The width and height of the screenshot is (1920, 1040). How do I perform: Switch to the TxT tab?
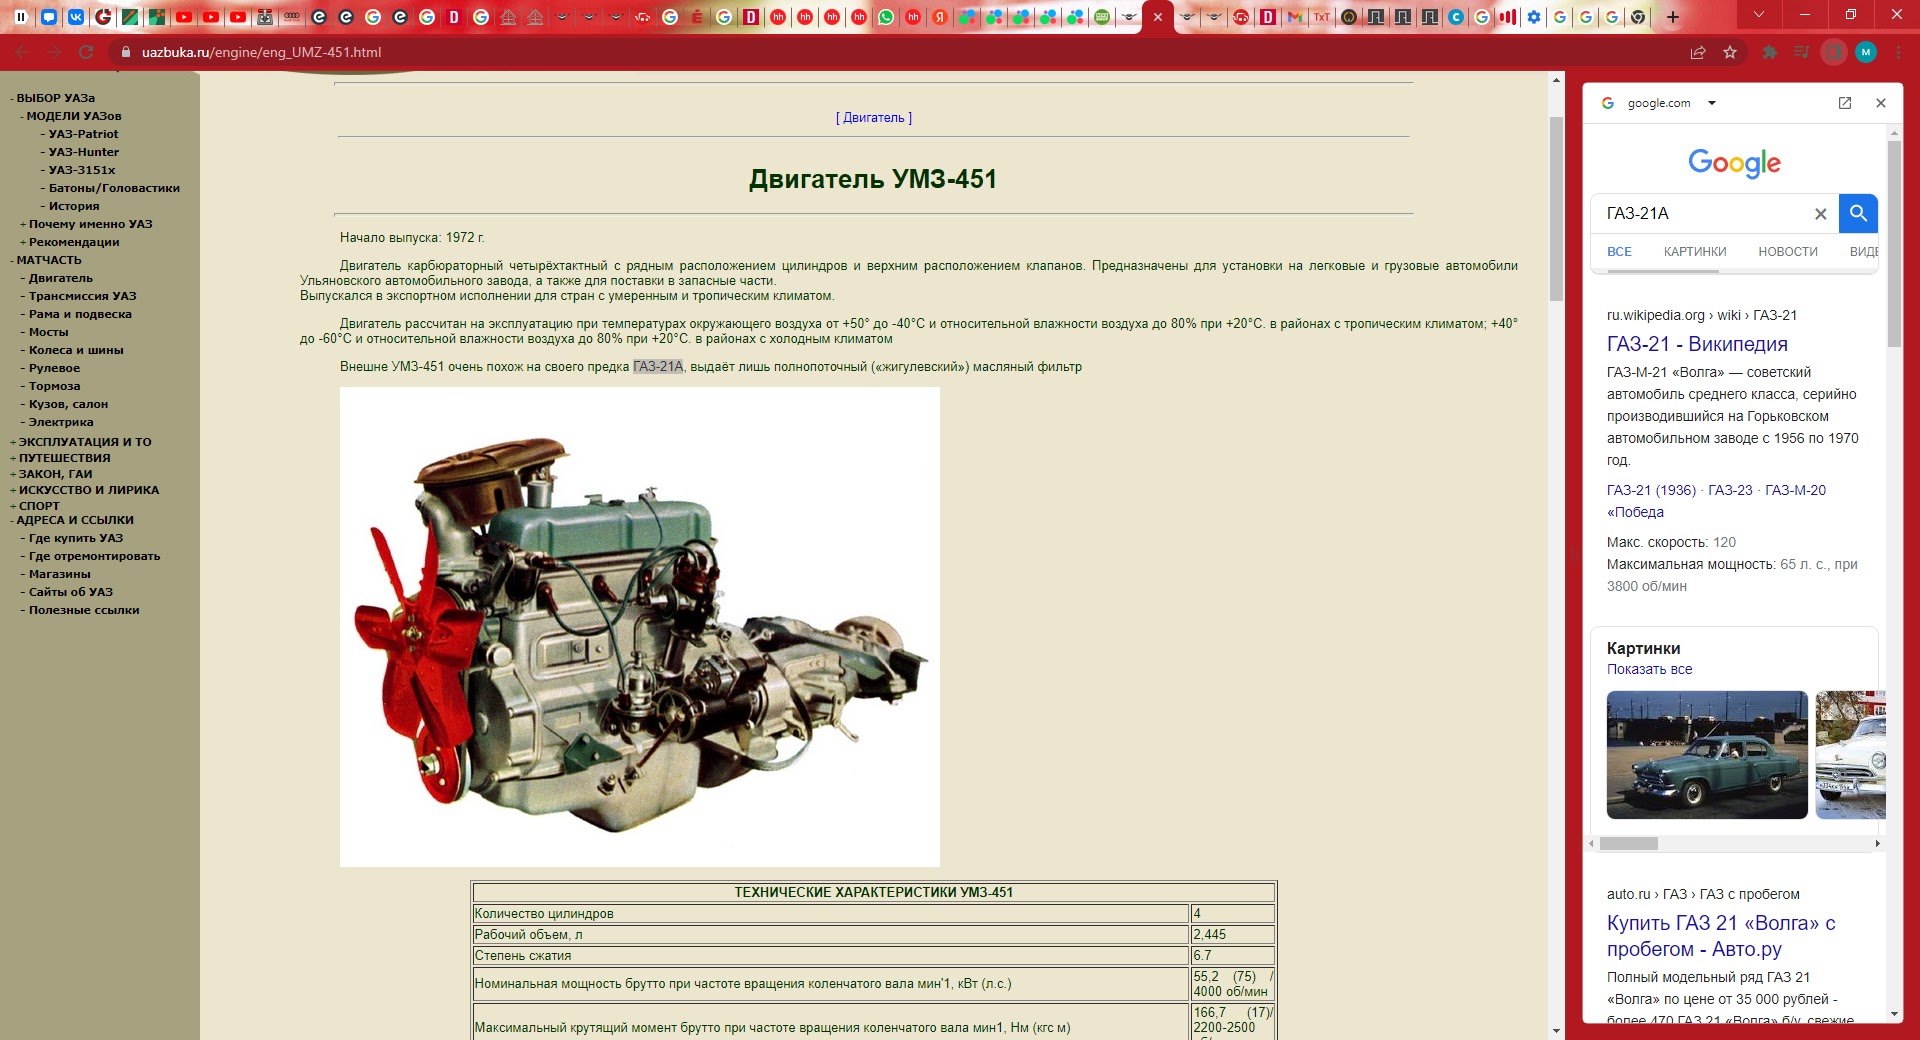[x=1322, y=17]
